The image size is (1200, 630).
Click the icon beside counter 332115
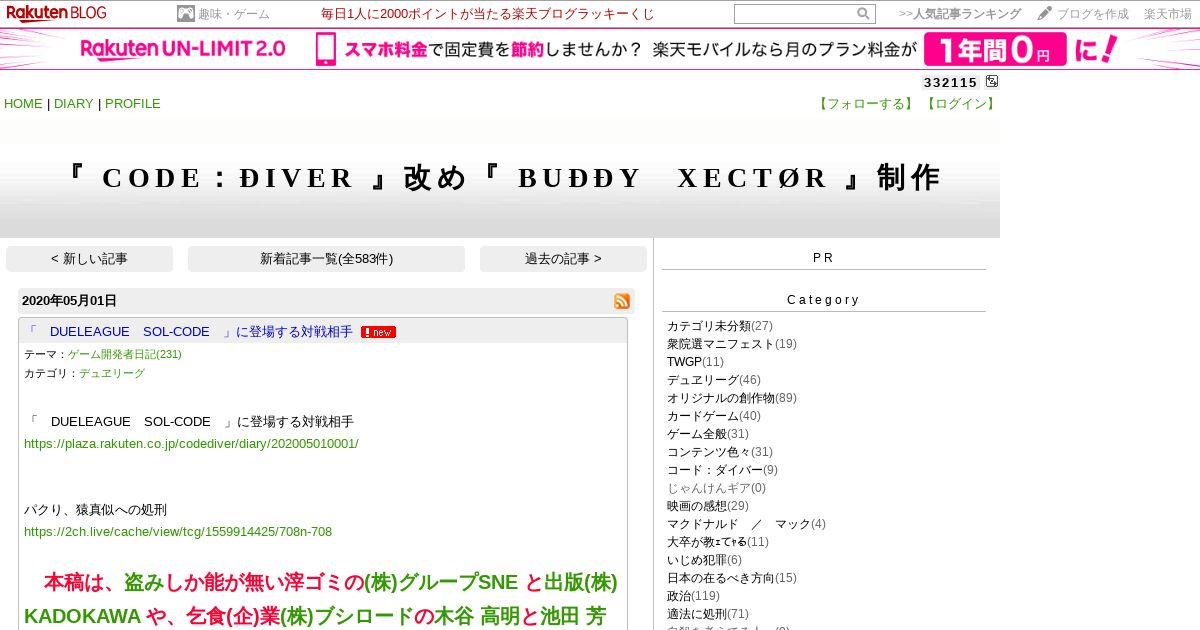pos(991,82)
